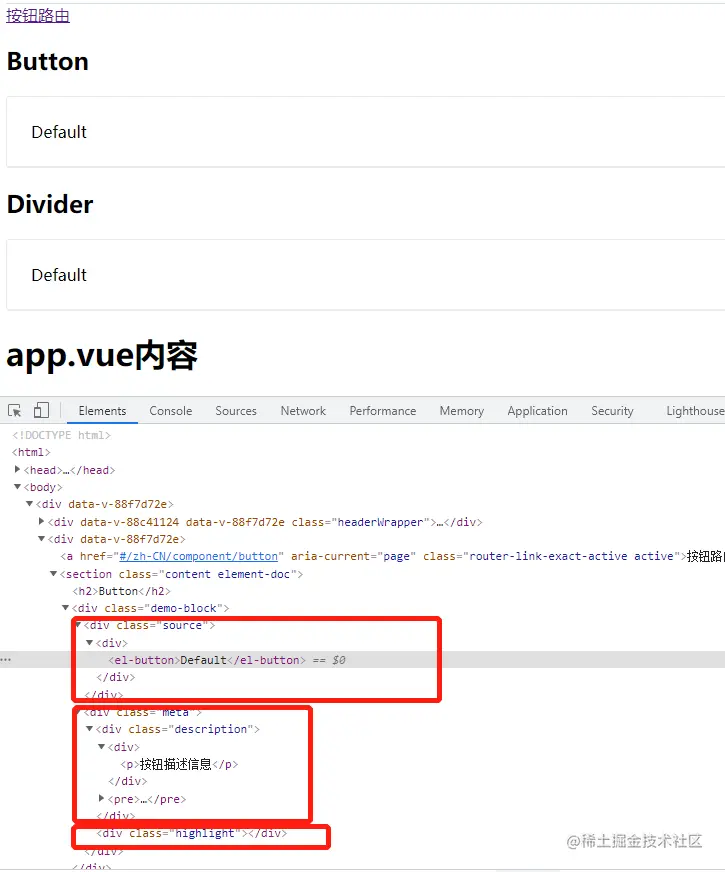Collapse the description div node
Image resolution: width=725 pixels, height=872 pixels.
coord(90,729)
